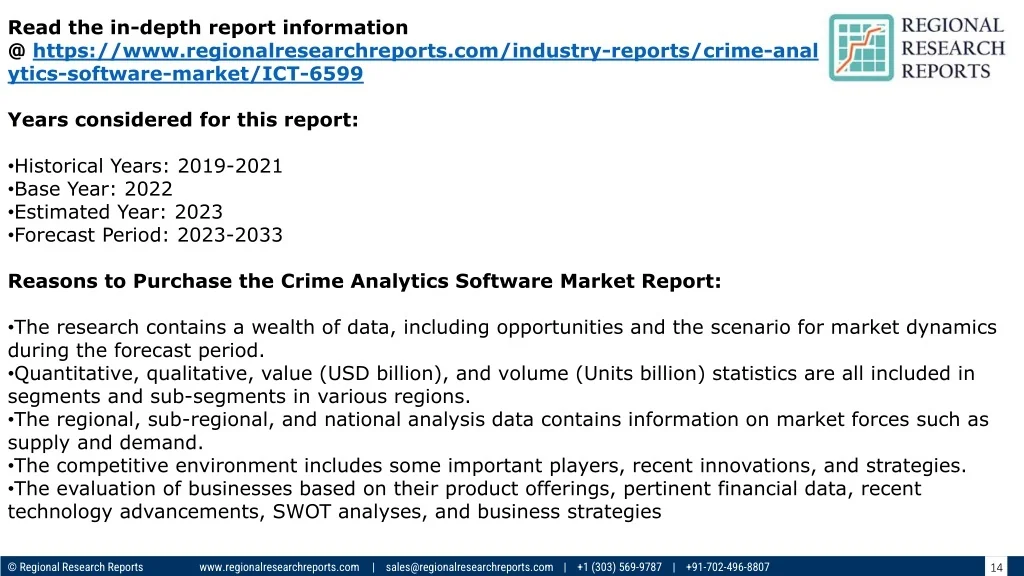This screenshot has width=1024, height=576.
Task: Click the 'Read the in-depth report information' heading
Action: (208, 27)
